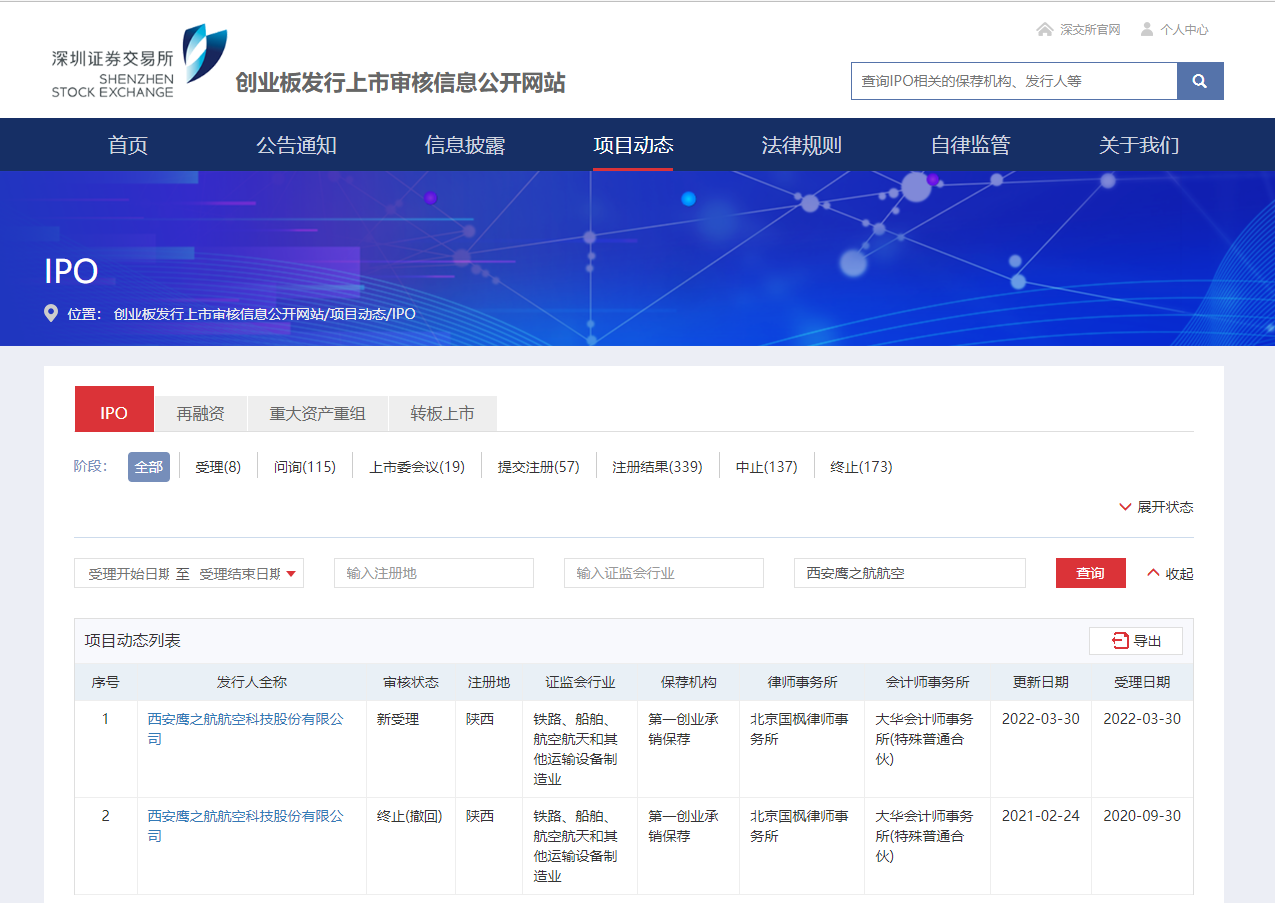1275x903 pixels.
Task: Expand the 展开状态 status chevron
Action: coord(1125,507)
